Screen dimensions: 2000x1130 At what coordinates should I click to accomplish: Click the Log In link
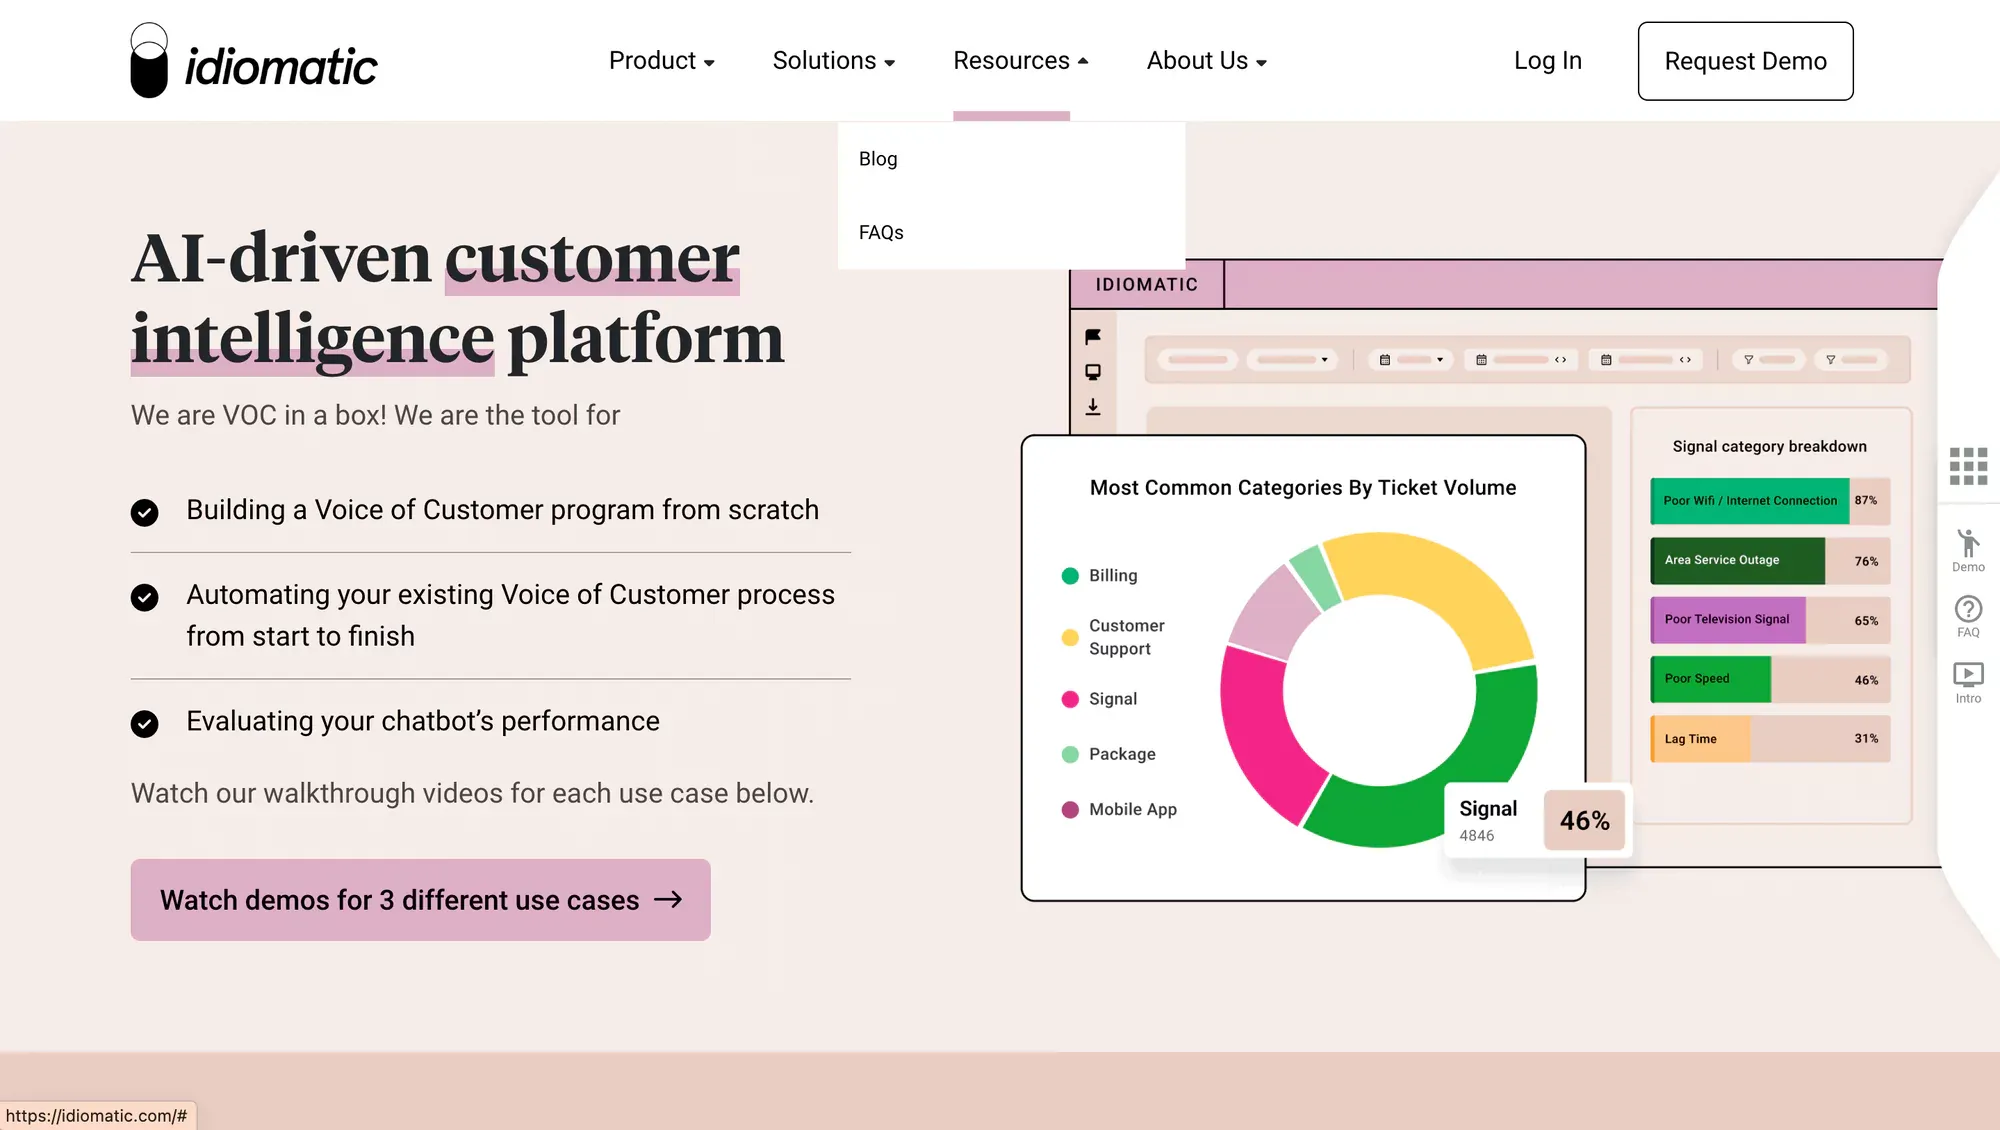point(1547,61)
